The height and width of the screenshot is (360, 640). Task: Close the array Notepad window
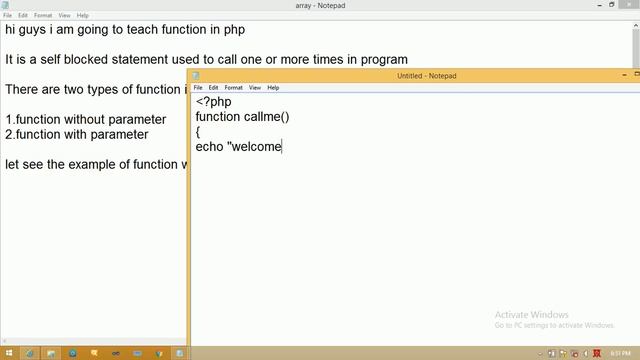(629, 4)
